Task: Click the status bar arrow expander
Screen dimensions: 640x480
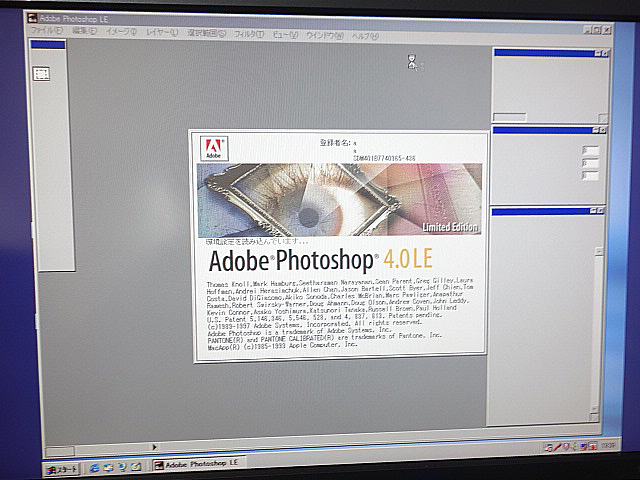Action: (153, 447)
